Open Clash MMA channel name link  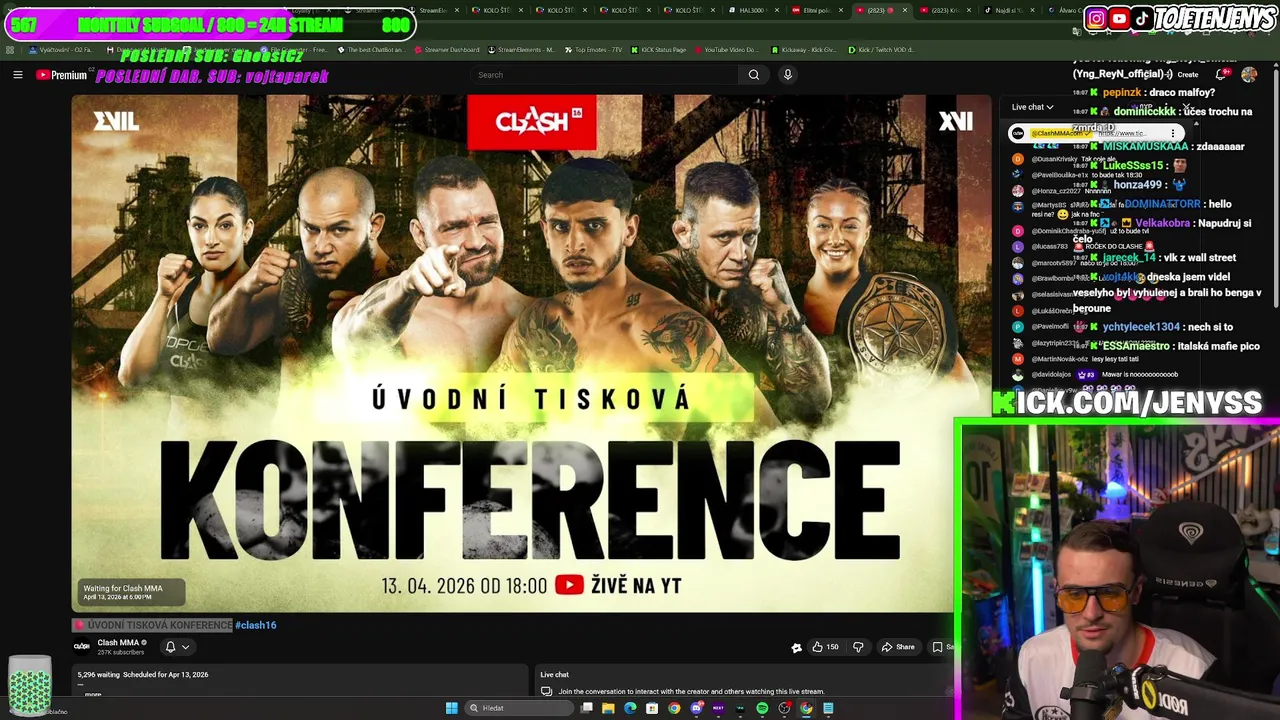(x=118, y=642)
